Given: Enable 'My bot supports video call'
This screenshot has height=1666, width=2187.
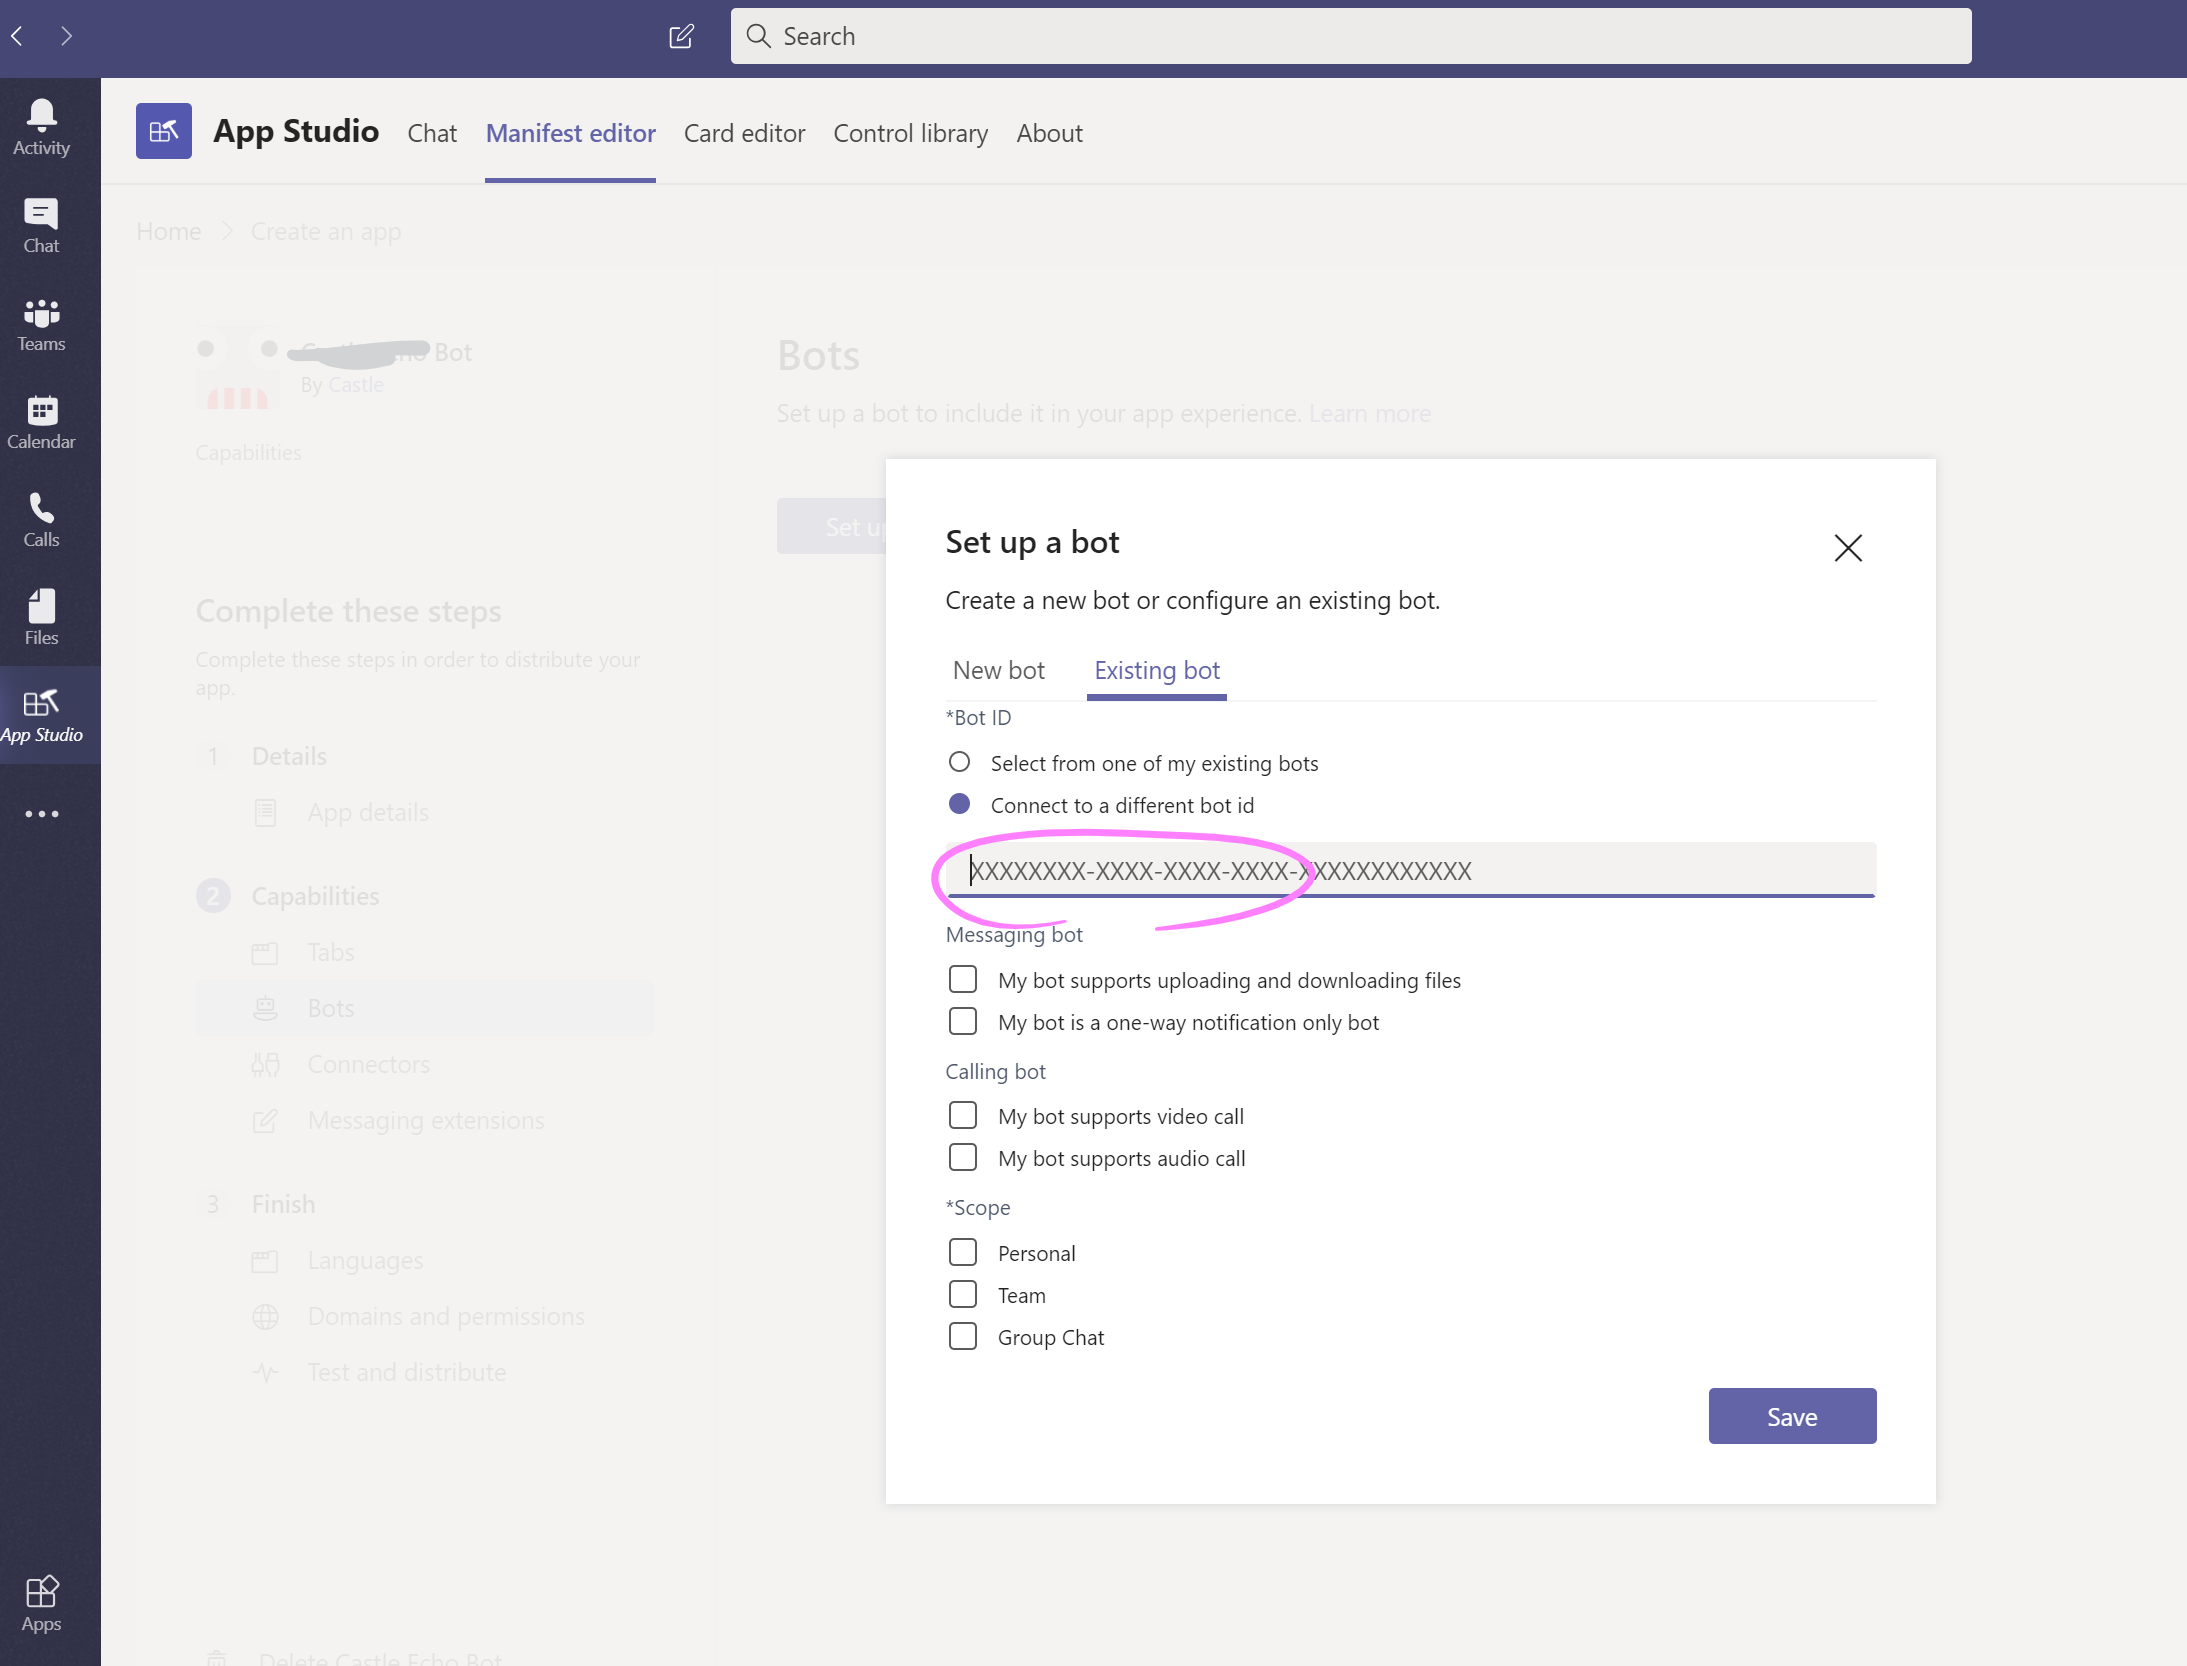Looking at the screenshot, I should 962,1115.
